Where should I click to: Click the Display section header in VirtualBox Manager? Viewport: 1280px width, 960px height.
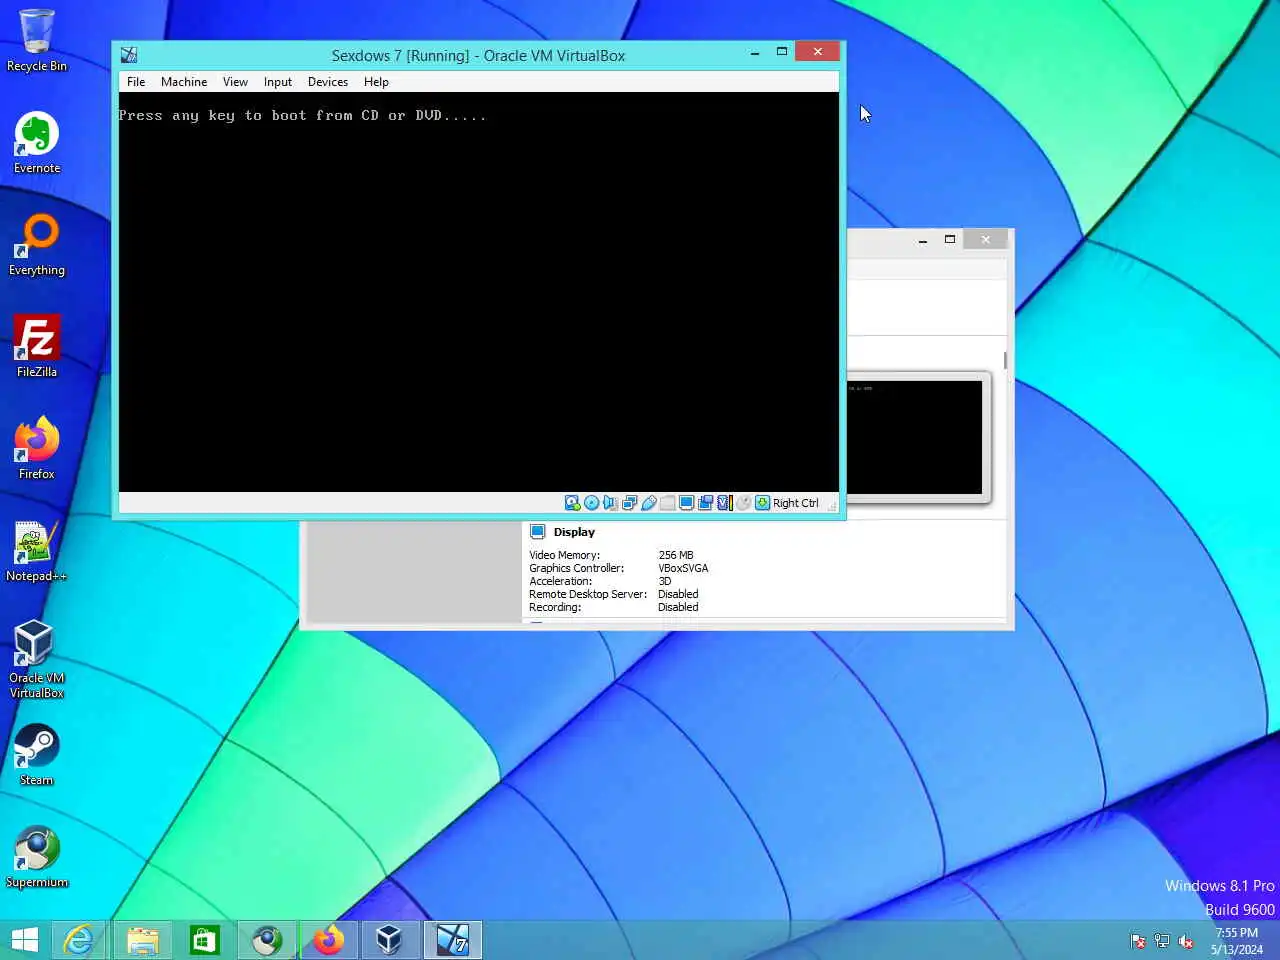pos(574,532)
